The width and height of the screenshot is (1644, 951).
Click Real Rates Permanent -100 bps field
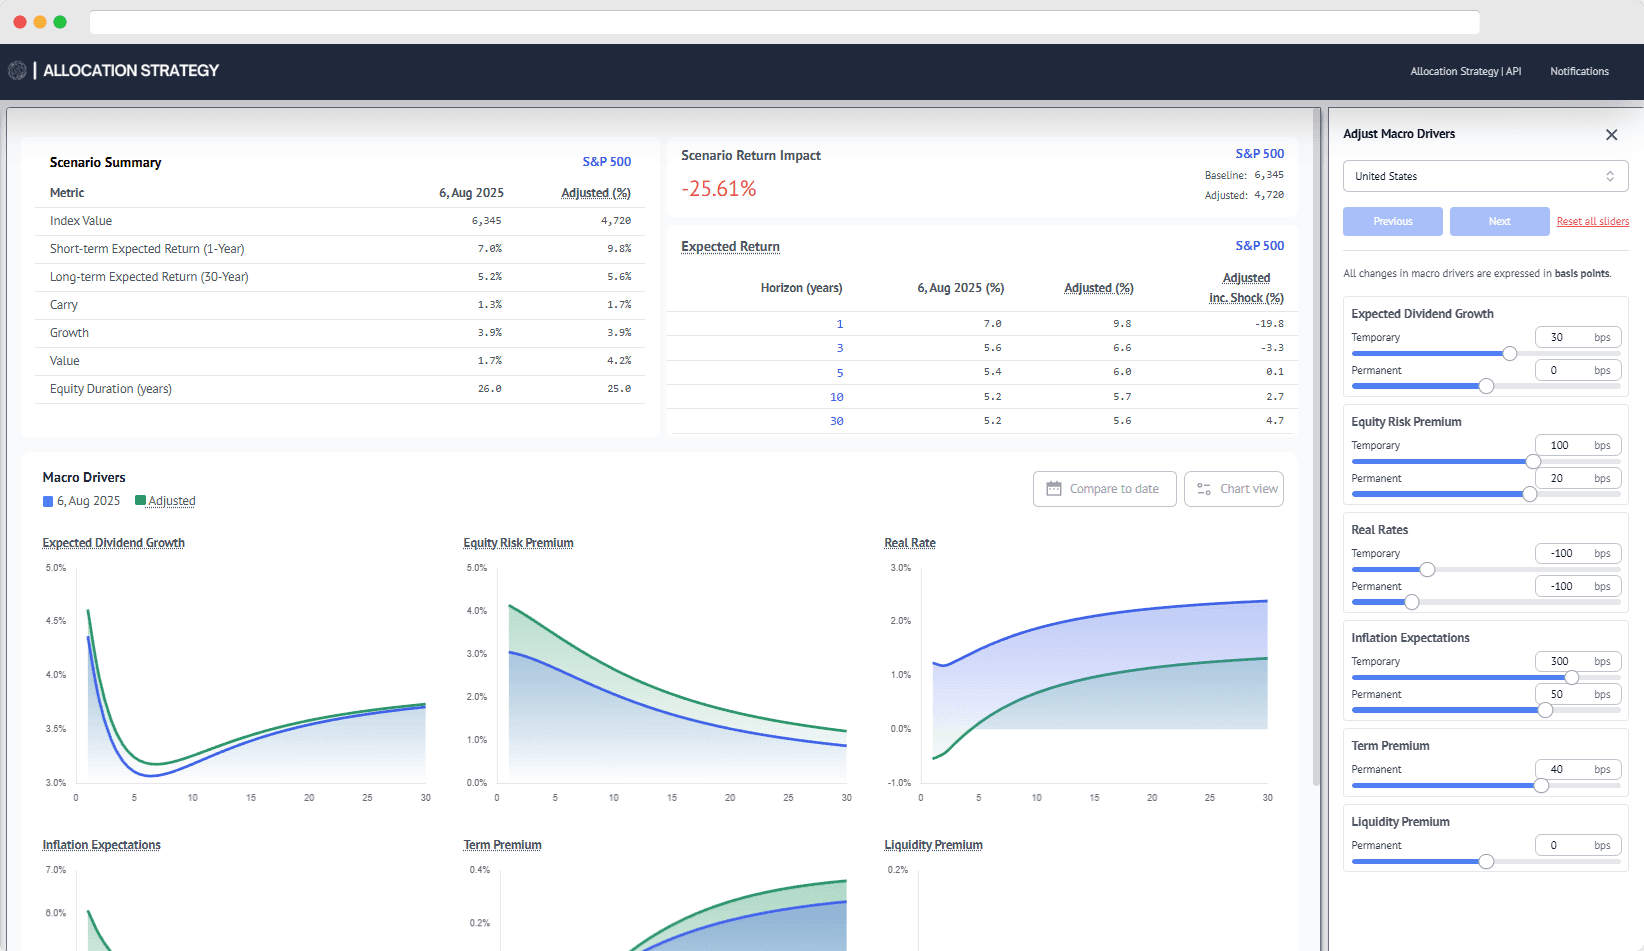point(1577,586)
